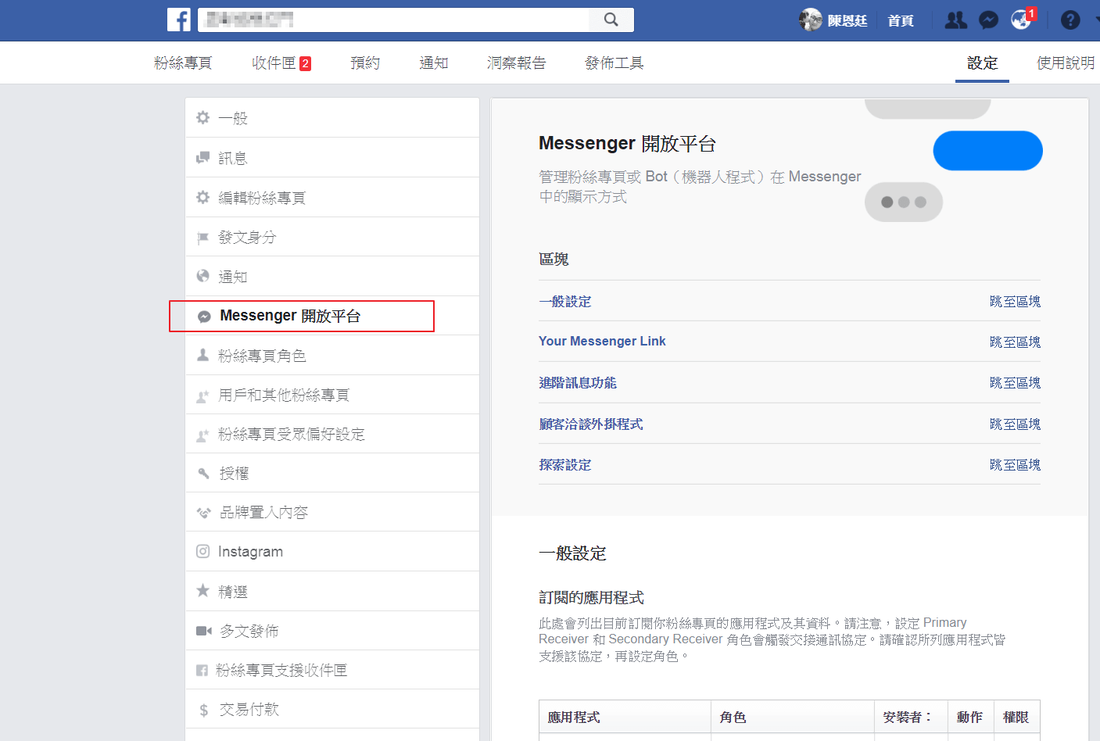
Task: Select 多文發佈 in the sidebar
Action: pyautogui.click(x=333, y=631)
